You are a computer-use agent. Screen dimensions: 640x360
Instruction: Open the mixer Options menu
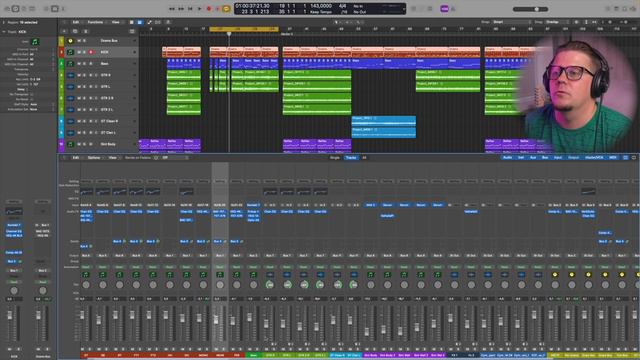tap(94, 158)
